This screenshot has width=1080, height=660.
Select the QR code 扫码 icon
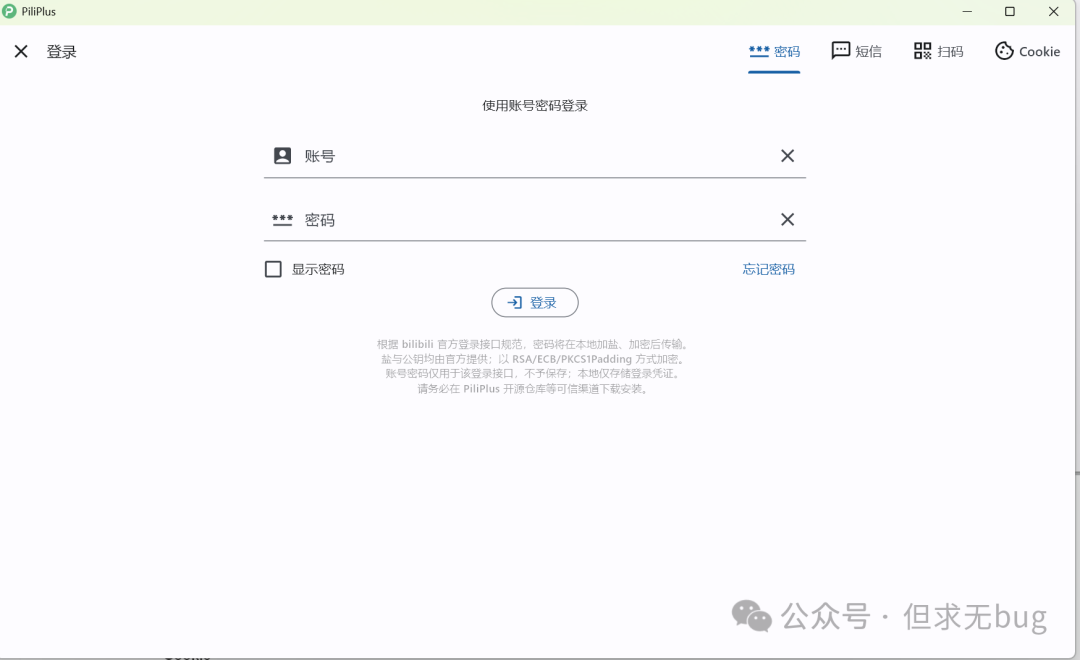click(x=922, y=51)
